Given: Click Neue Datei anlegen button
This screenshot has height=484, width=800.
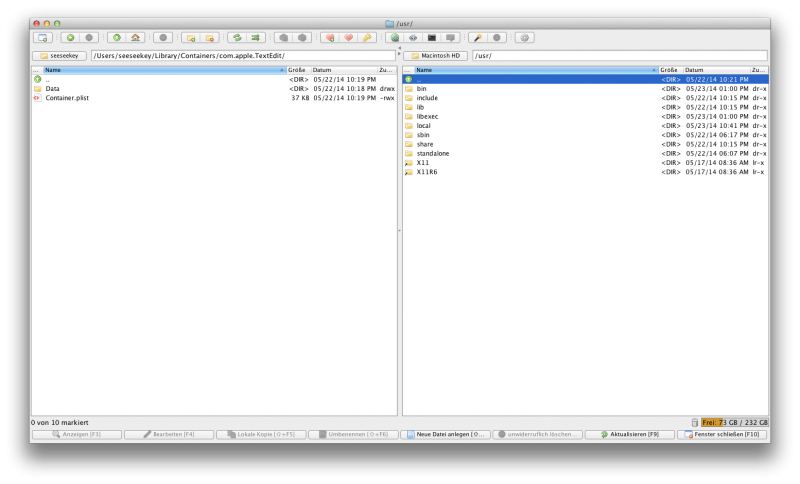Looking at the screenshot, I should tap(445, 435).
